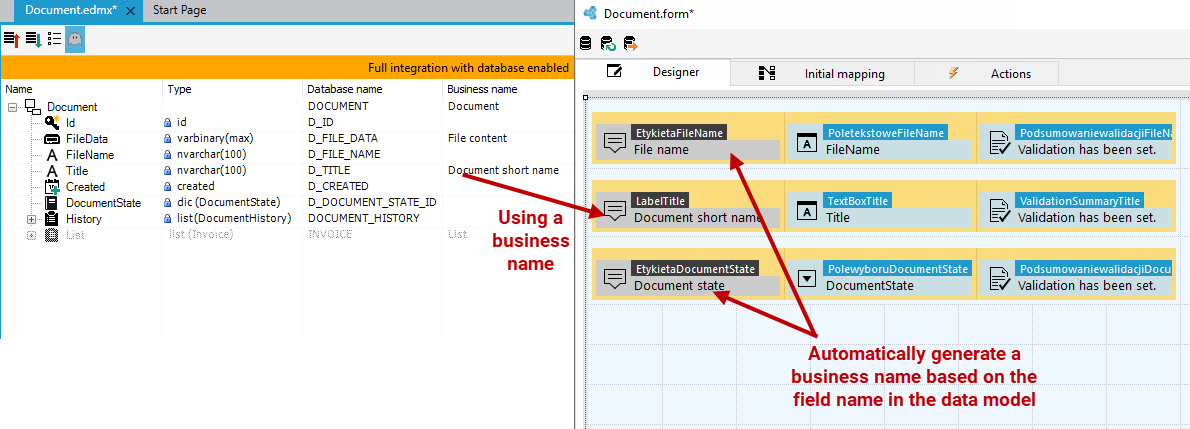Click the label icon in EtykietaFileName control

coord(614,143)
